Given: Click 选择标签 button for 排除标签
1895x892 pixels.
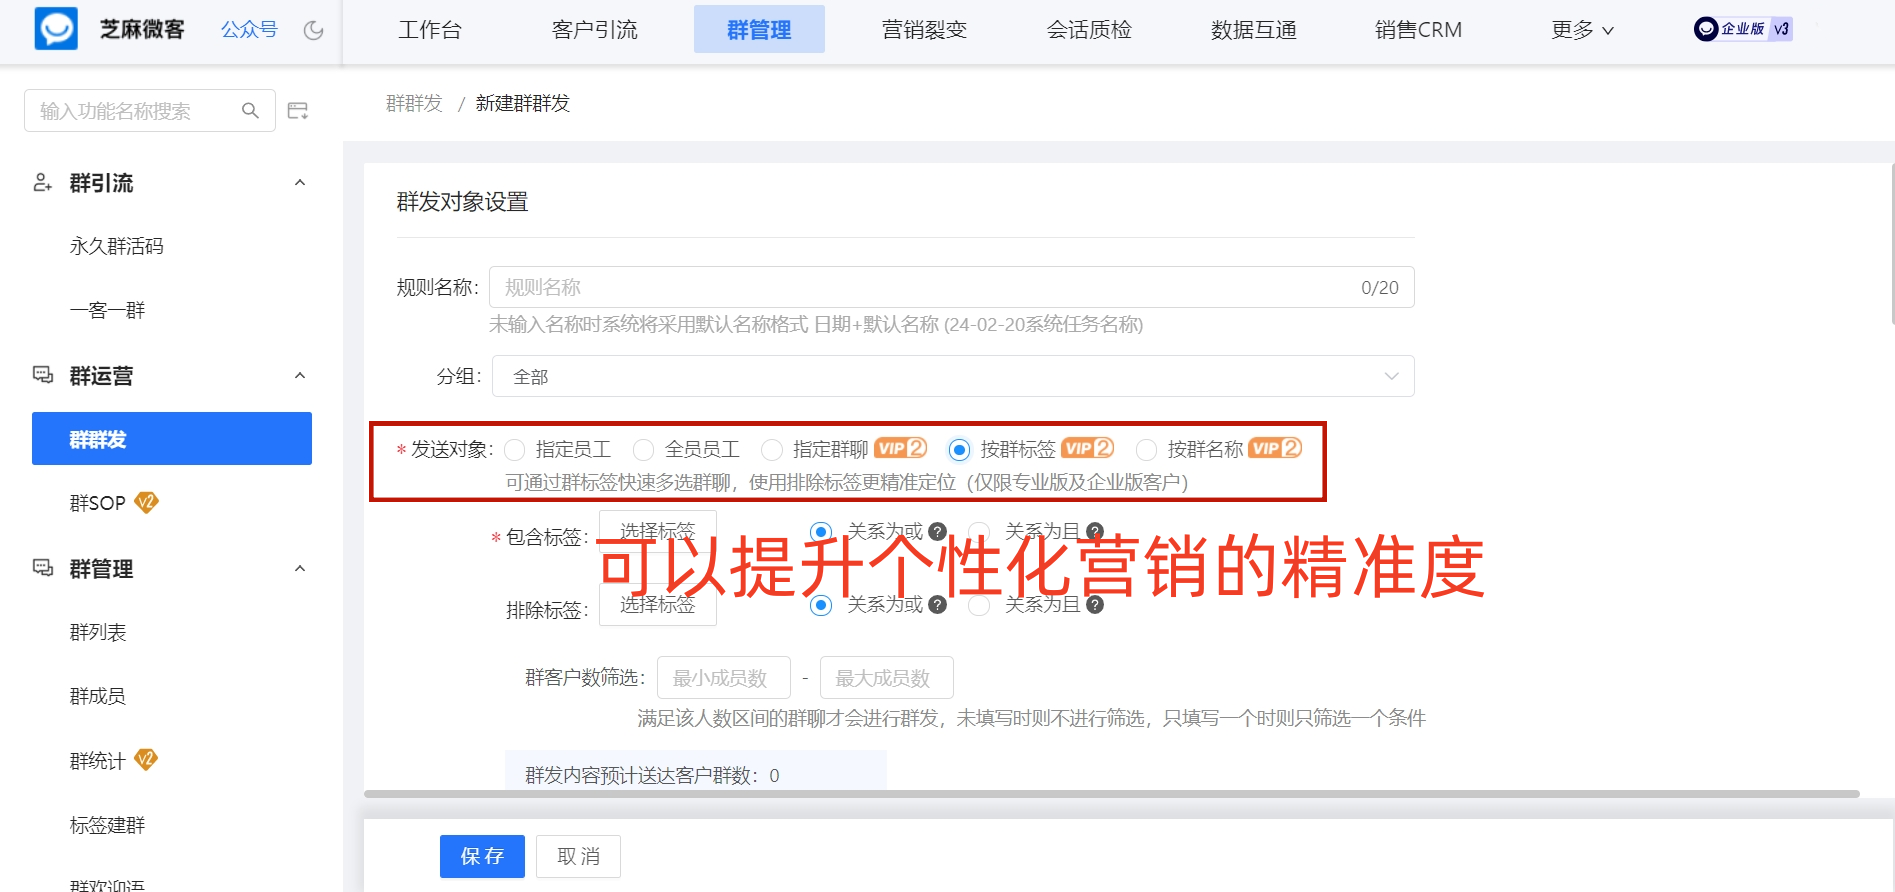Looking at the screenshot, I should click(657, 604).
